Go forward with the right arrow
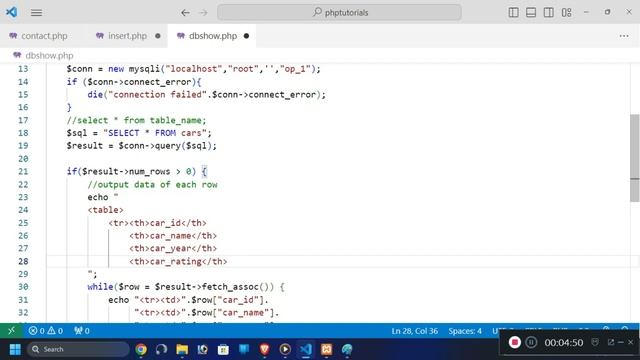The height and width of the screenshot is (360, 640). [x=203, y=13]
